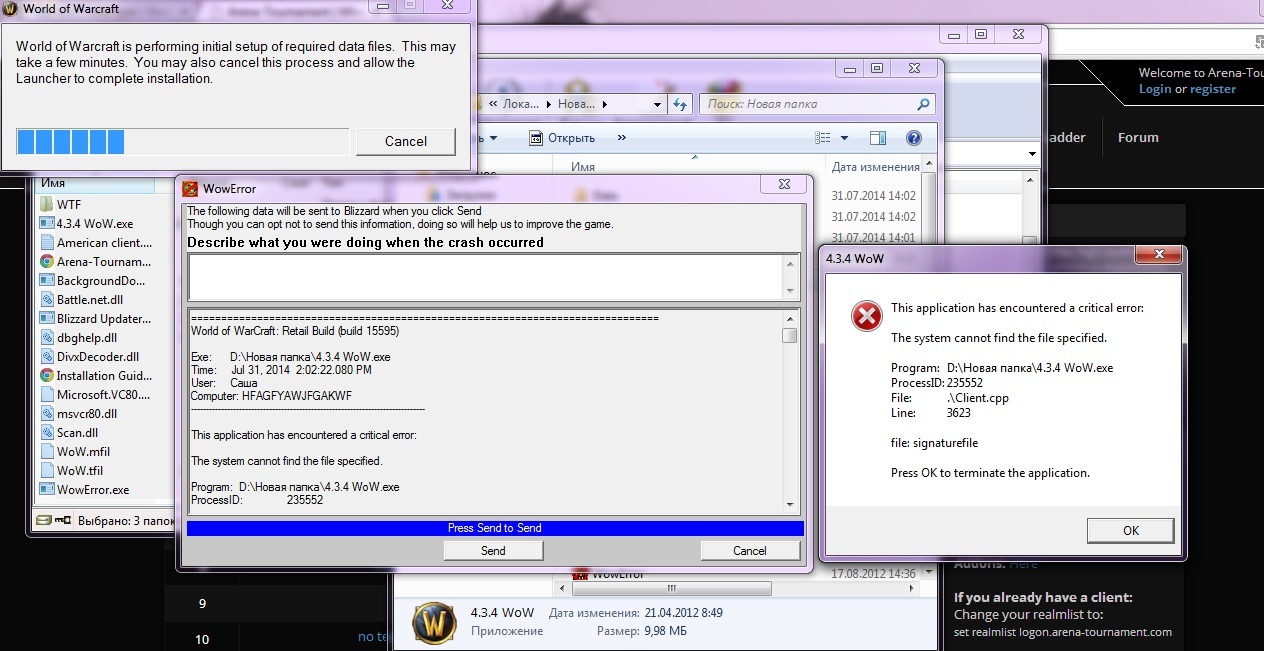Select the Blizzard Updater icon

[x=47, y=319]
